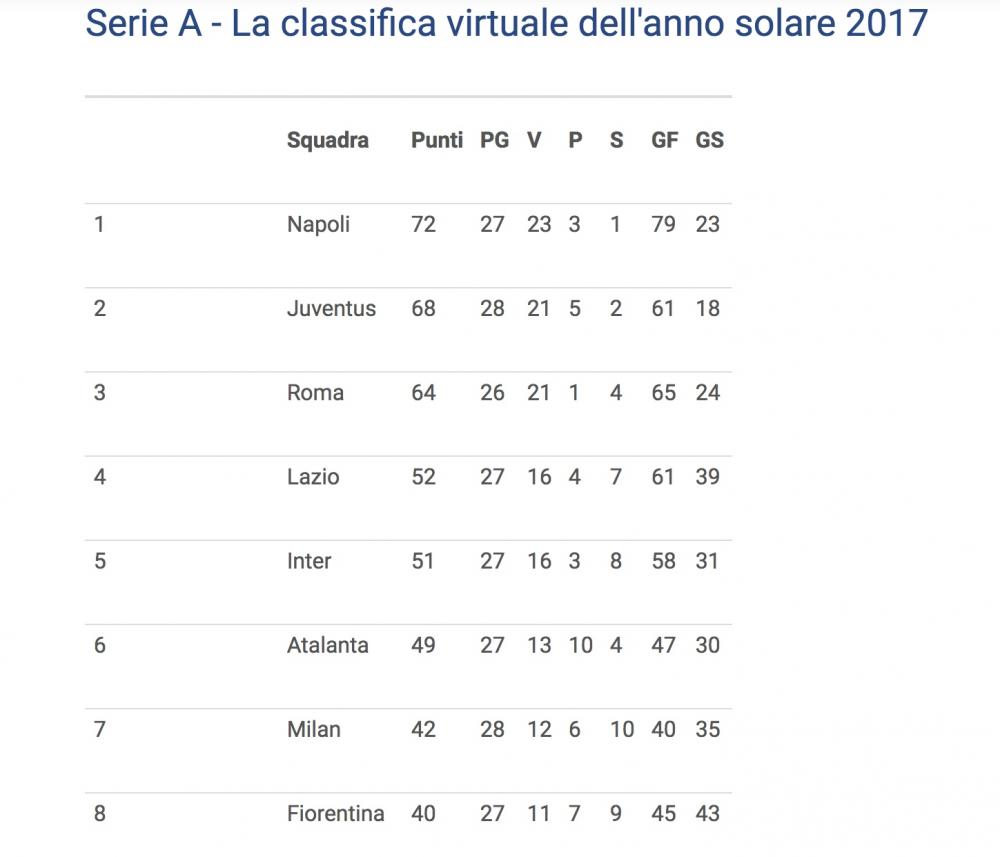
Task: Open the Juventus team entry
Action: (331, 309)
